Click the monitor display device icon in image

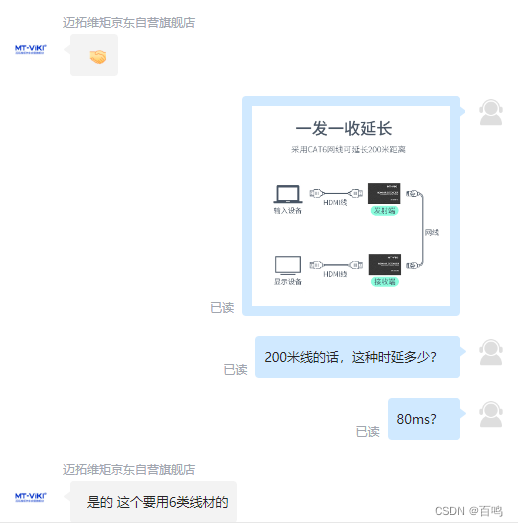tap(288, 265)
